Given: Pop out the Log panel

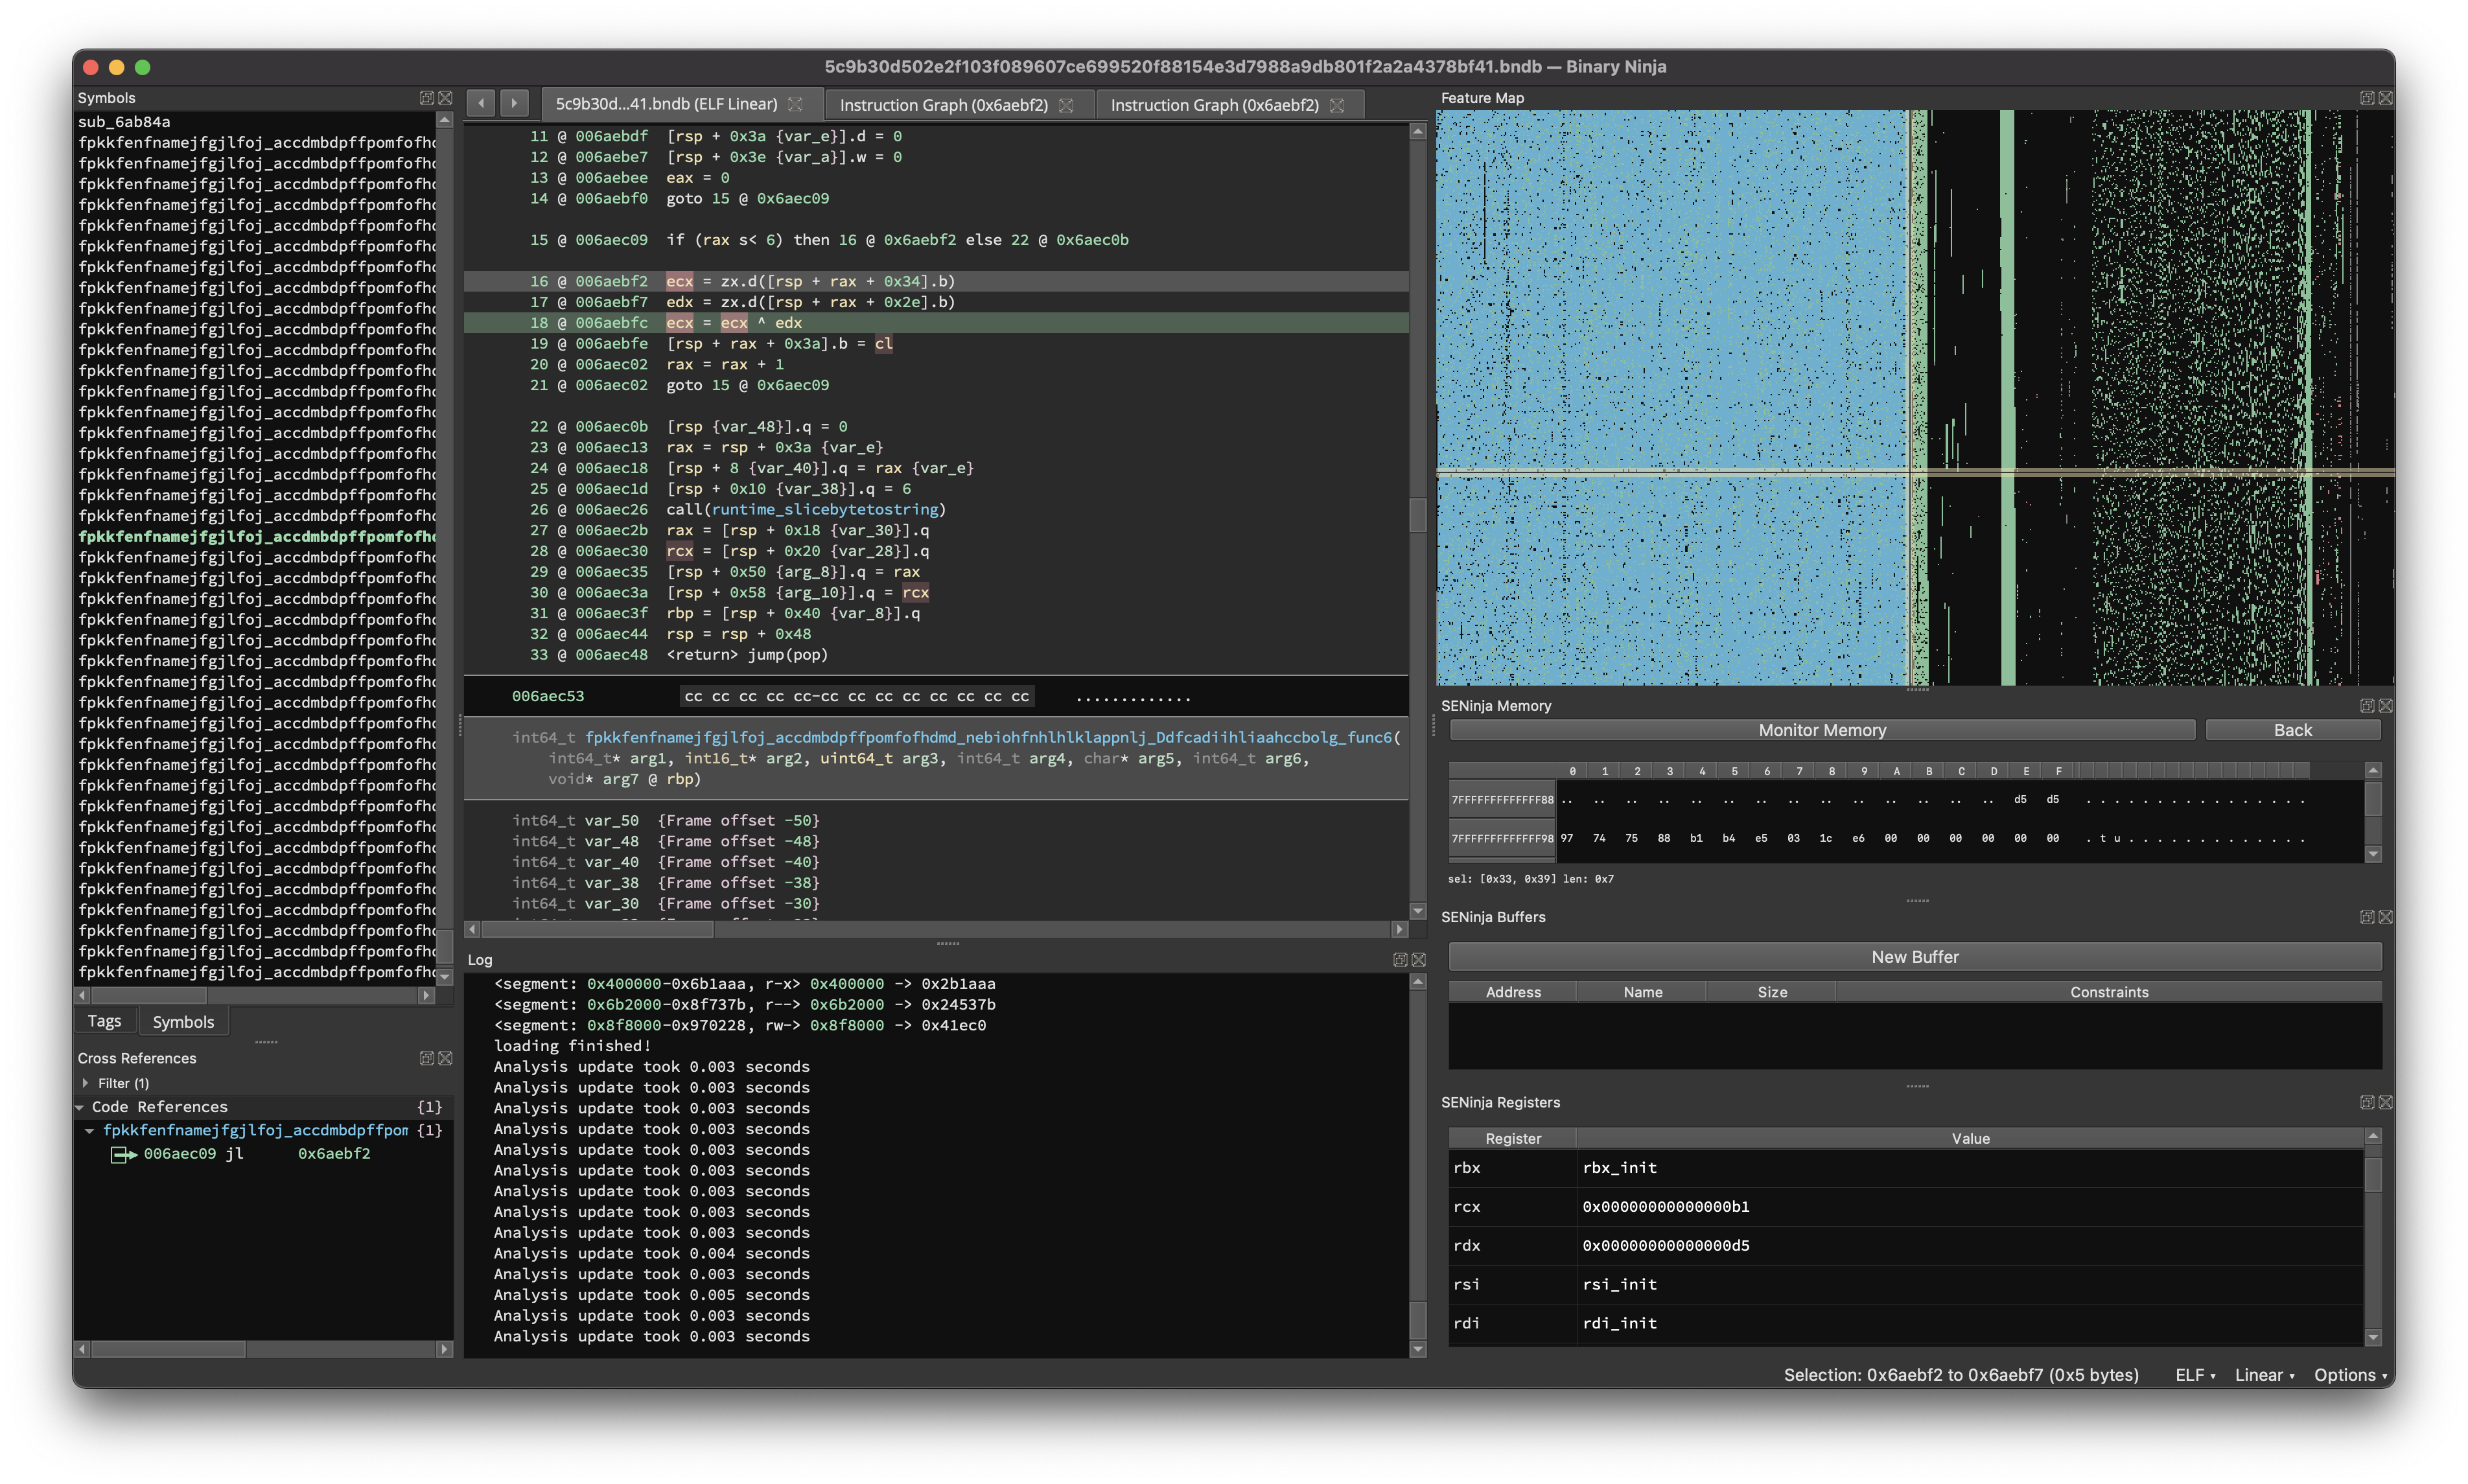Looking at the screenshot, I should click(1400, 960).
